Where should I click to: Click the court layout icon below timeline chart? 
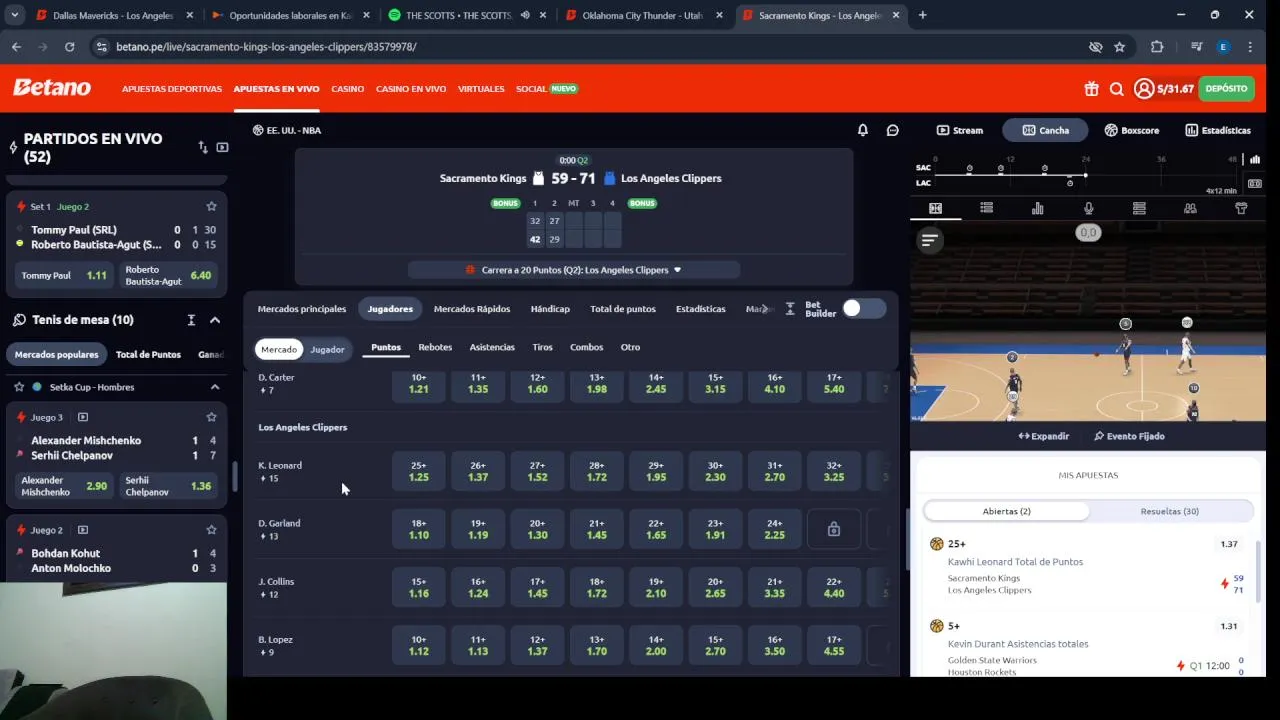coord(1255,184)
